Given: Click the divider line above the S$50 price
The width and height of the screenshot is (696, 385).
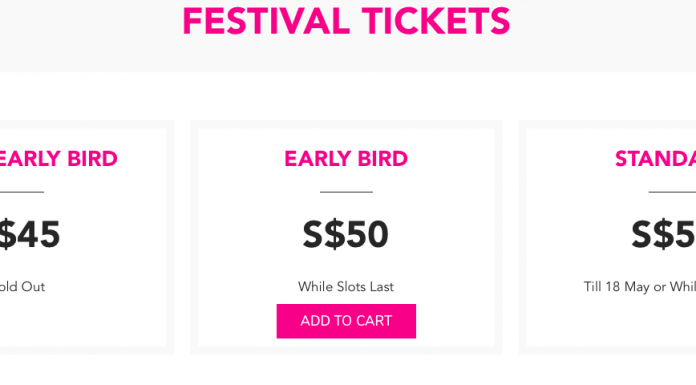Looking at the screenshot, I should point(346,192).
